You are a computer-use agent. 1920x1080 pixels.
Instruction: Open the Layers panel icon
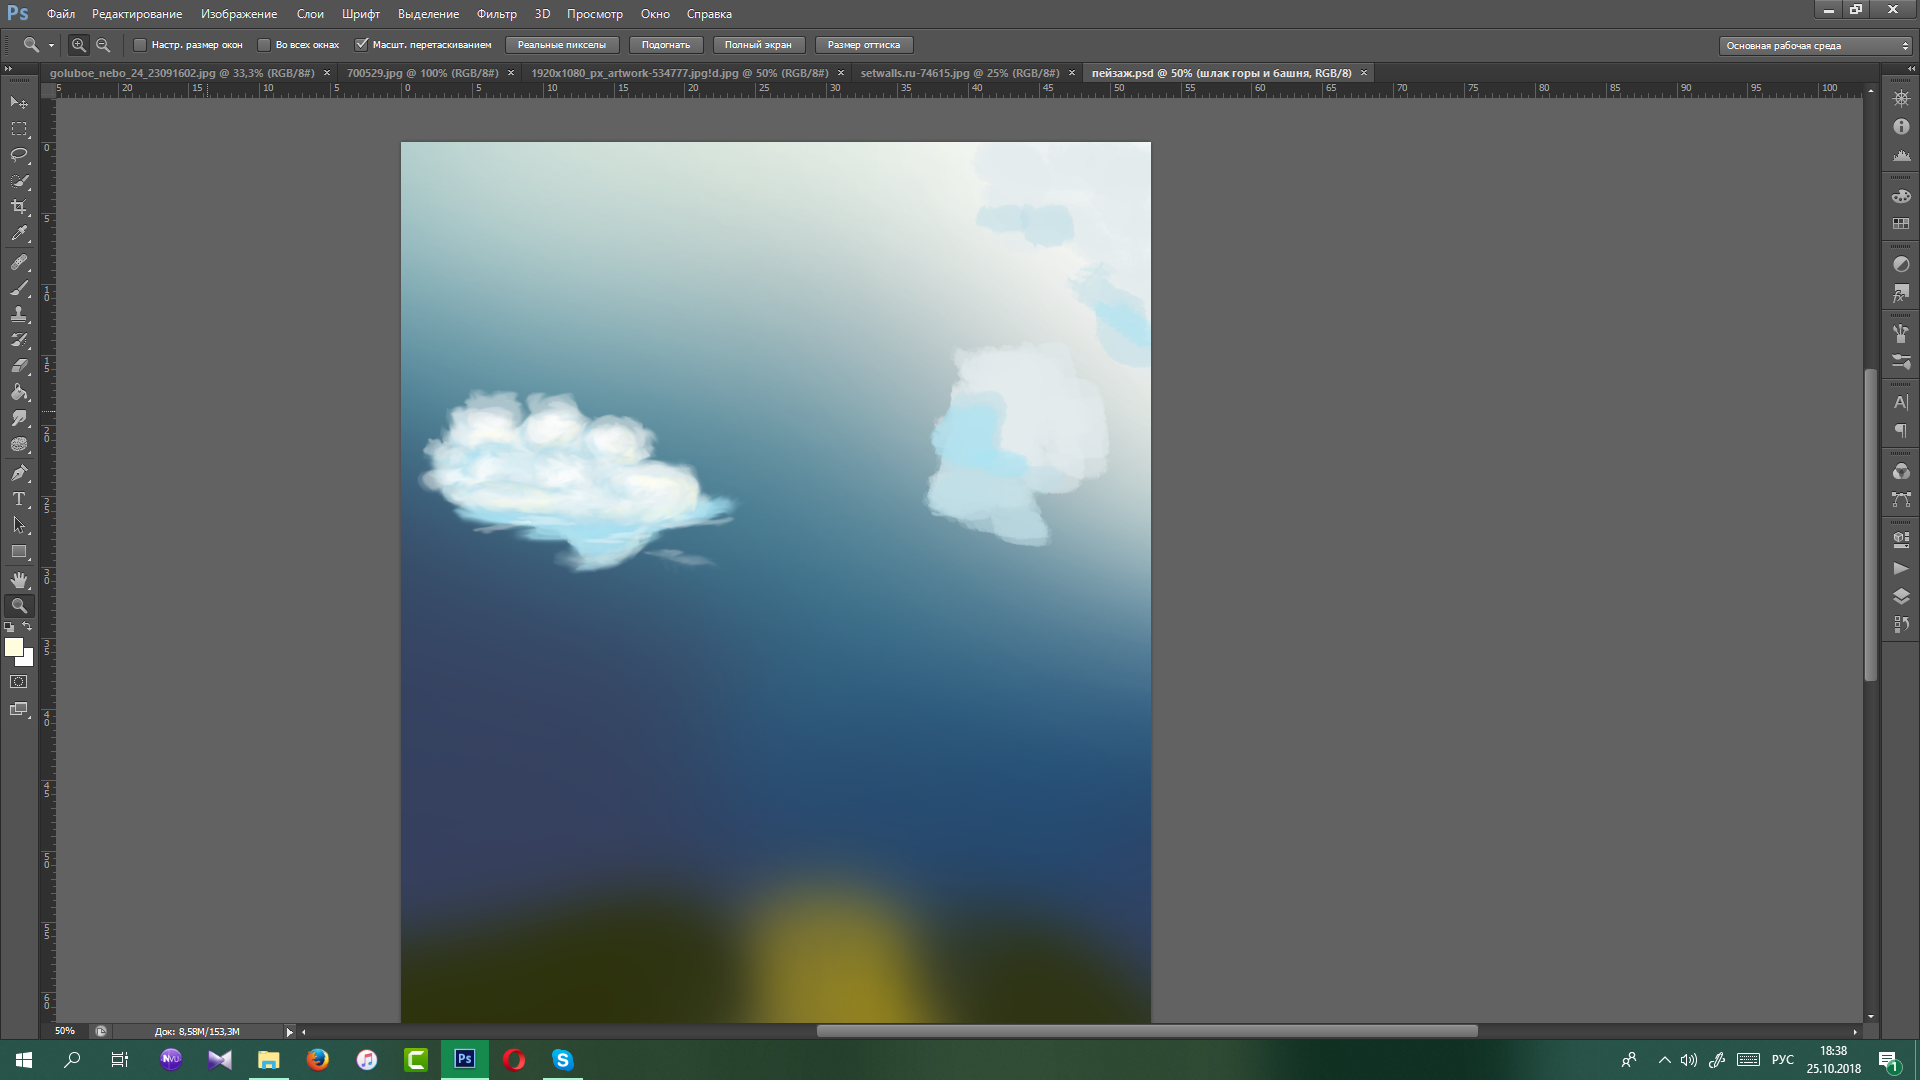pyautogui.click(x=1901, y=596)
